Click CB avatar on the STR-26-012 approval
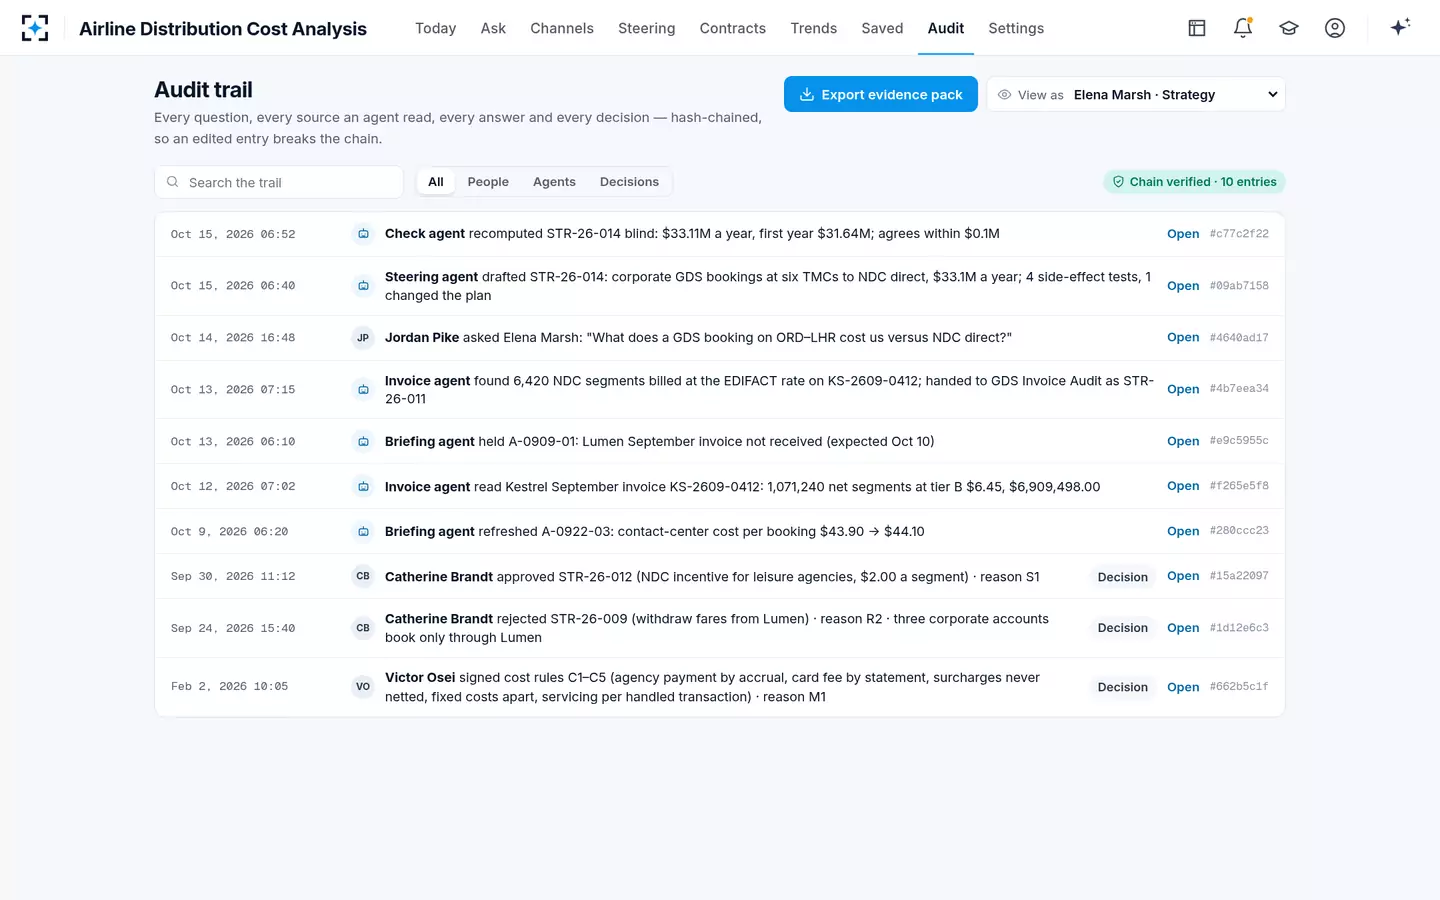This screenshot has height=900, width=1440. pos(363,576)
